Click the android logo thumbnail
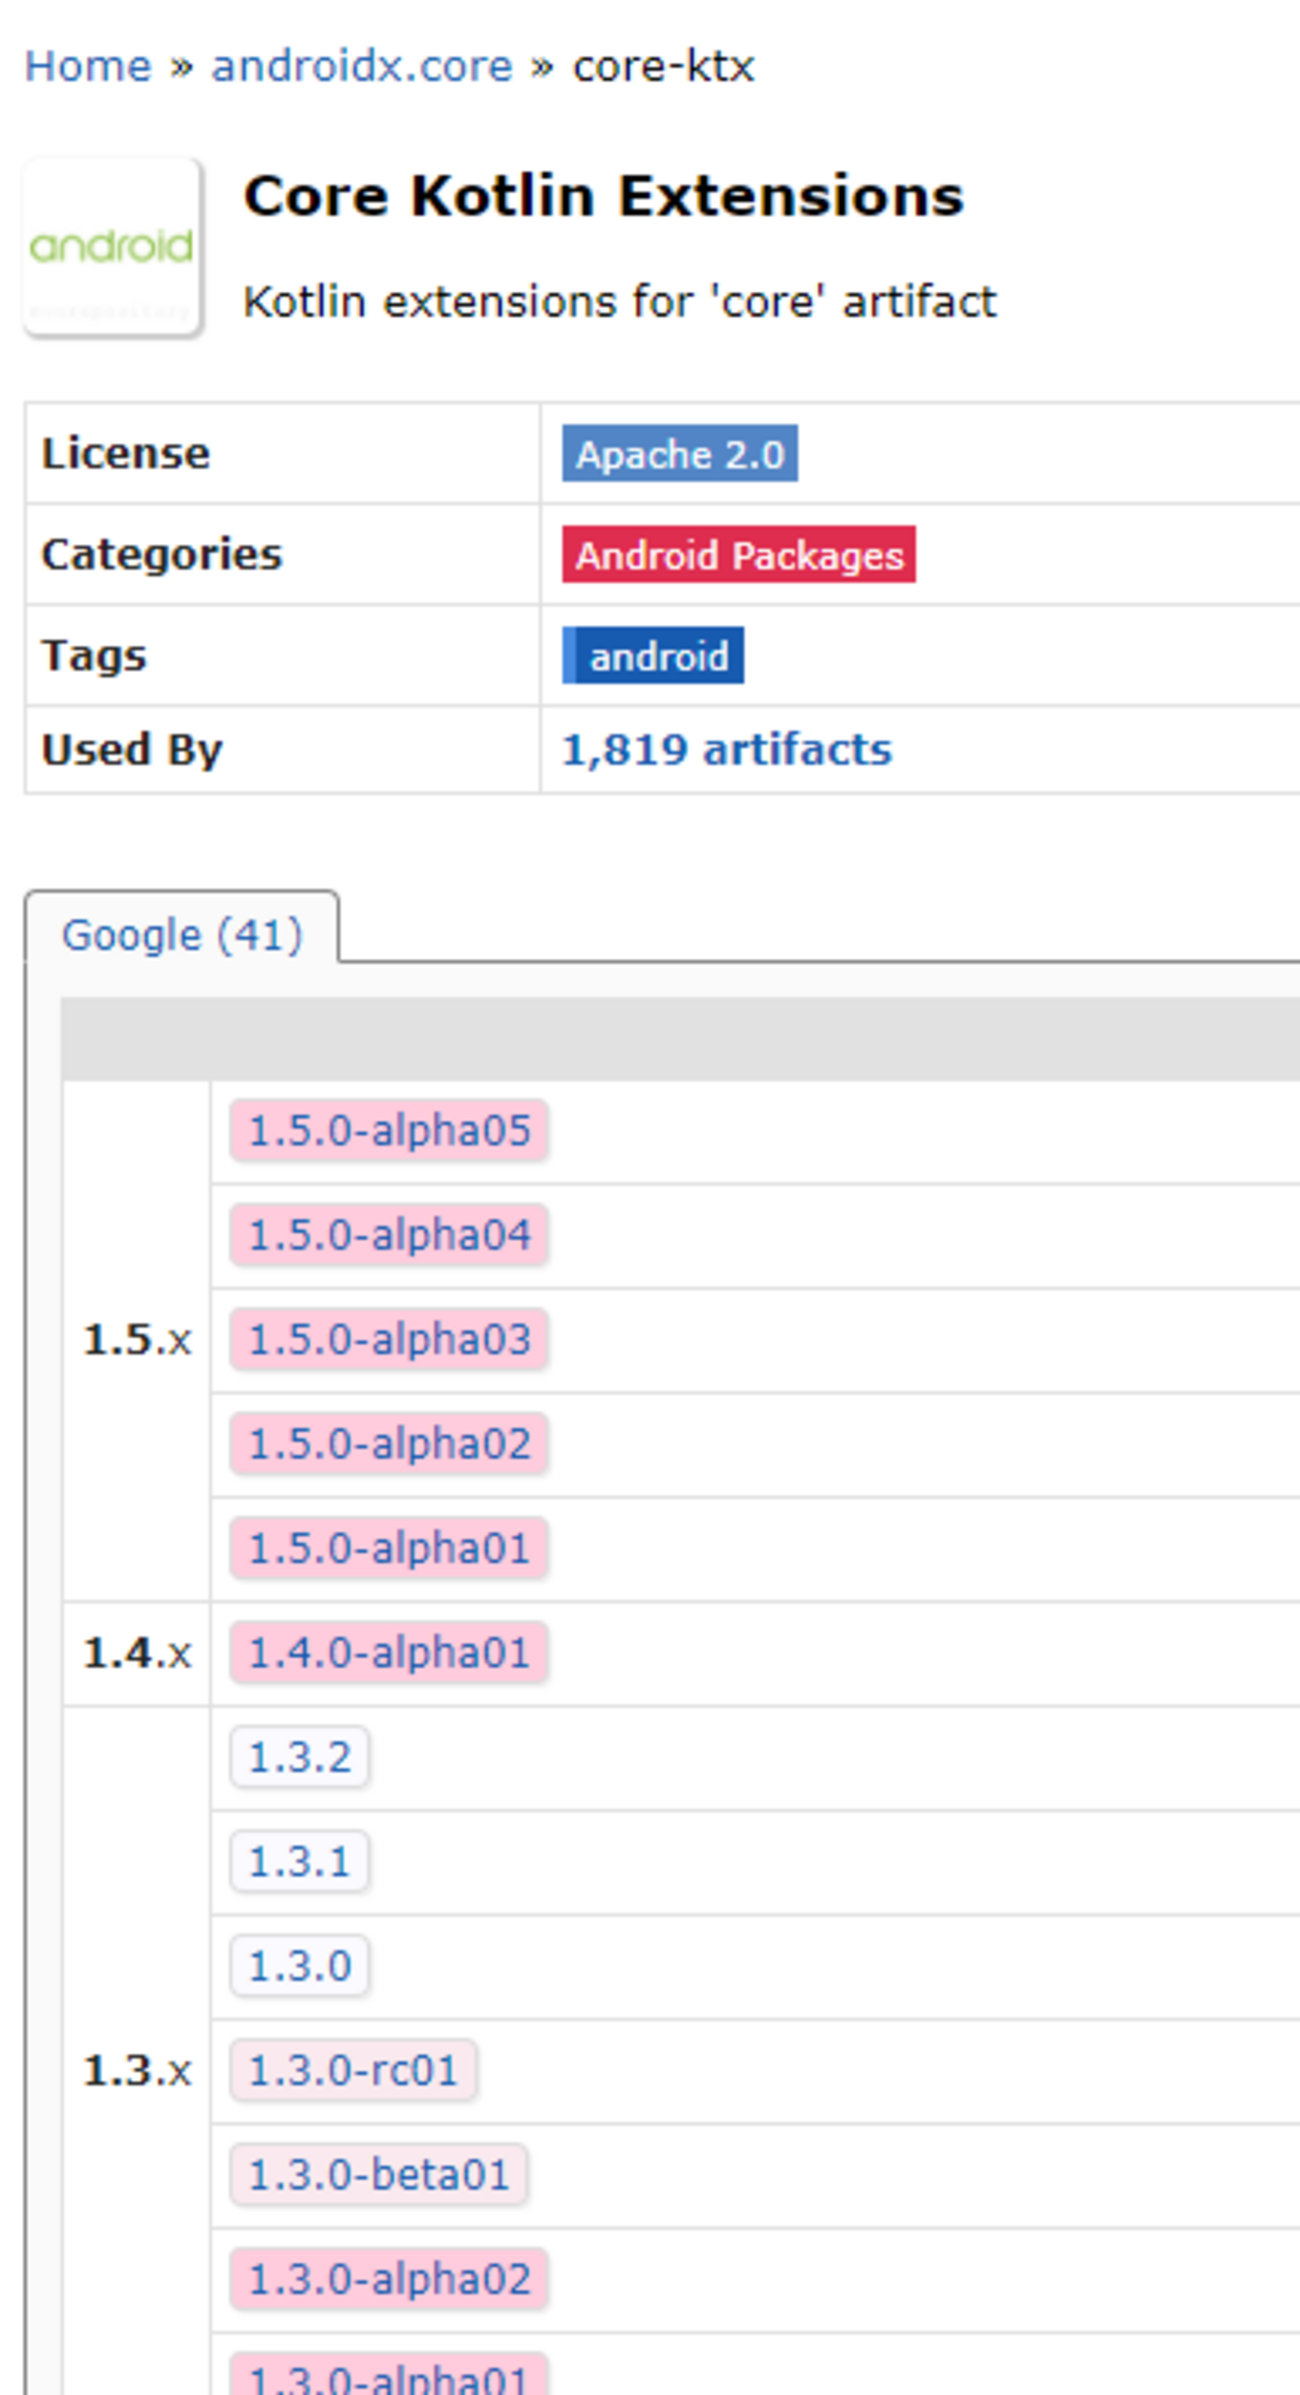The height and width of the screenshot is (2395, 1300). pyautogui.click(x=113, y=247)
